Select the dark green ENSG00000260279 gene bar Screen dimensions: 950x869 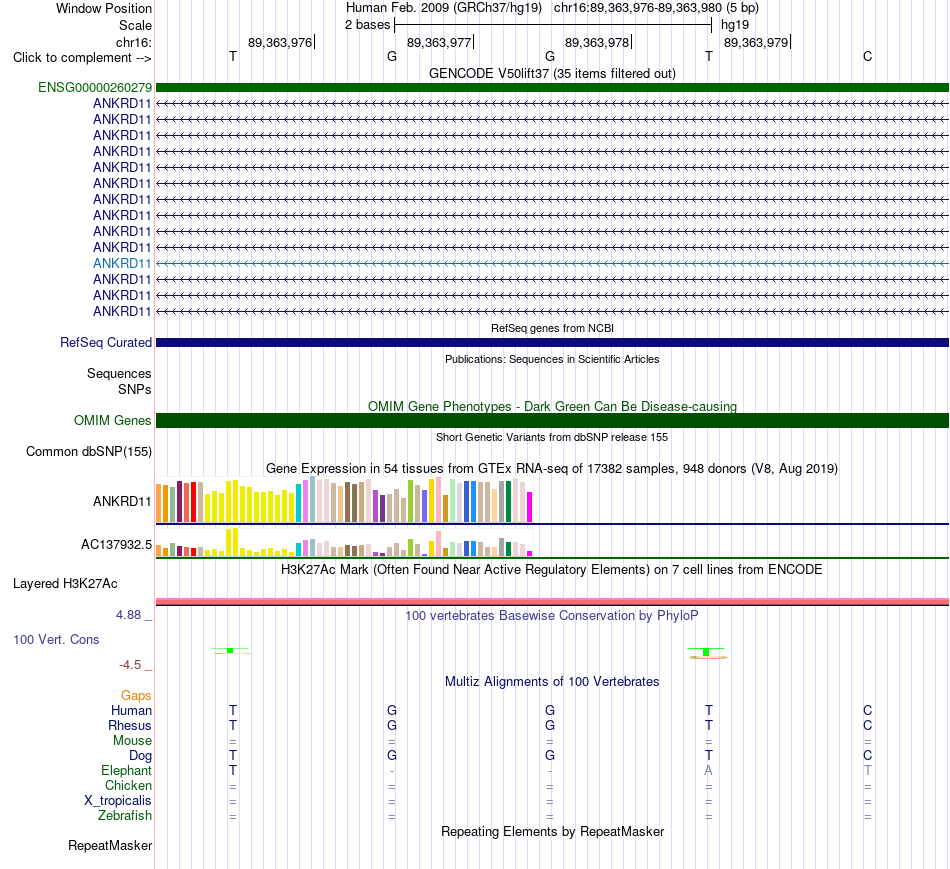click(552, 87)
